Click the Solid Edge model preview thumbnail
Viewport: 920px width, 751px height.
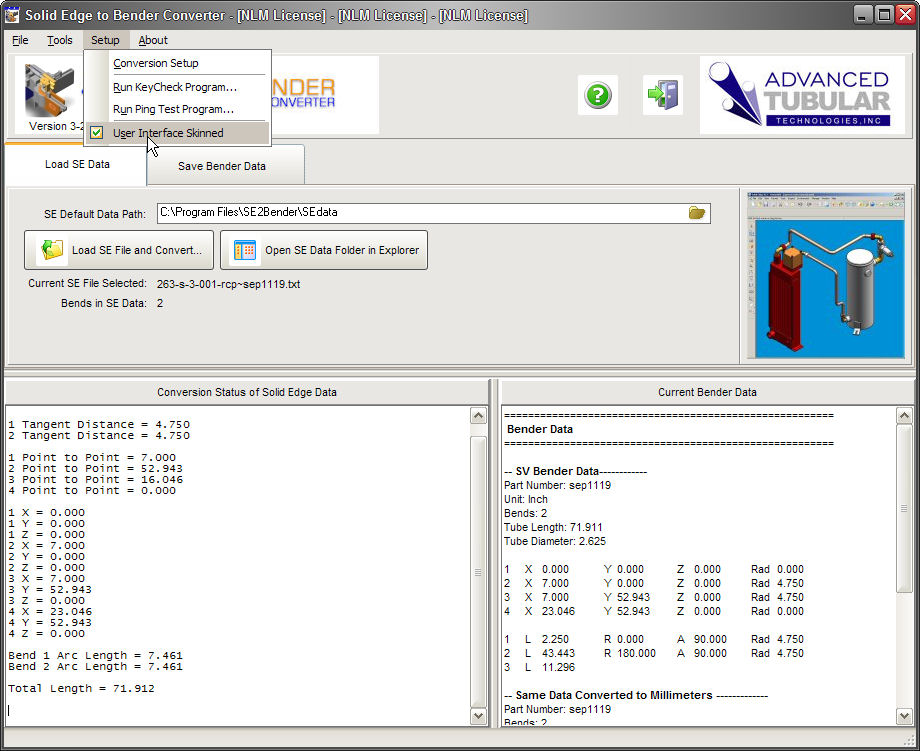coord(826,274)
